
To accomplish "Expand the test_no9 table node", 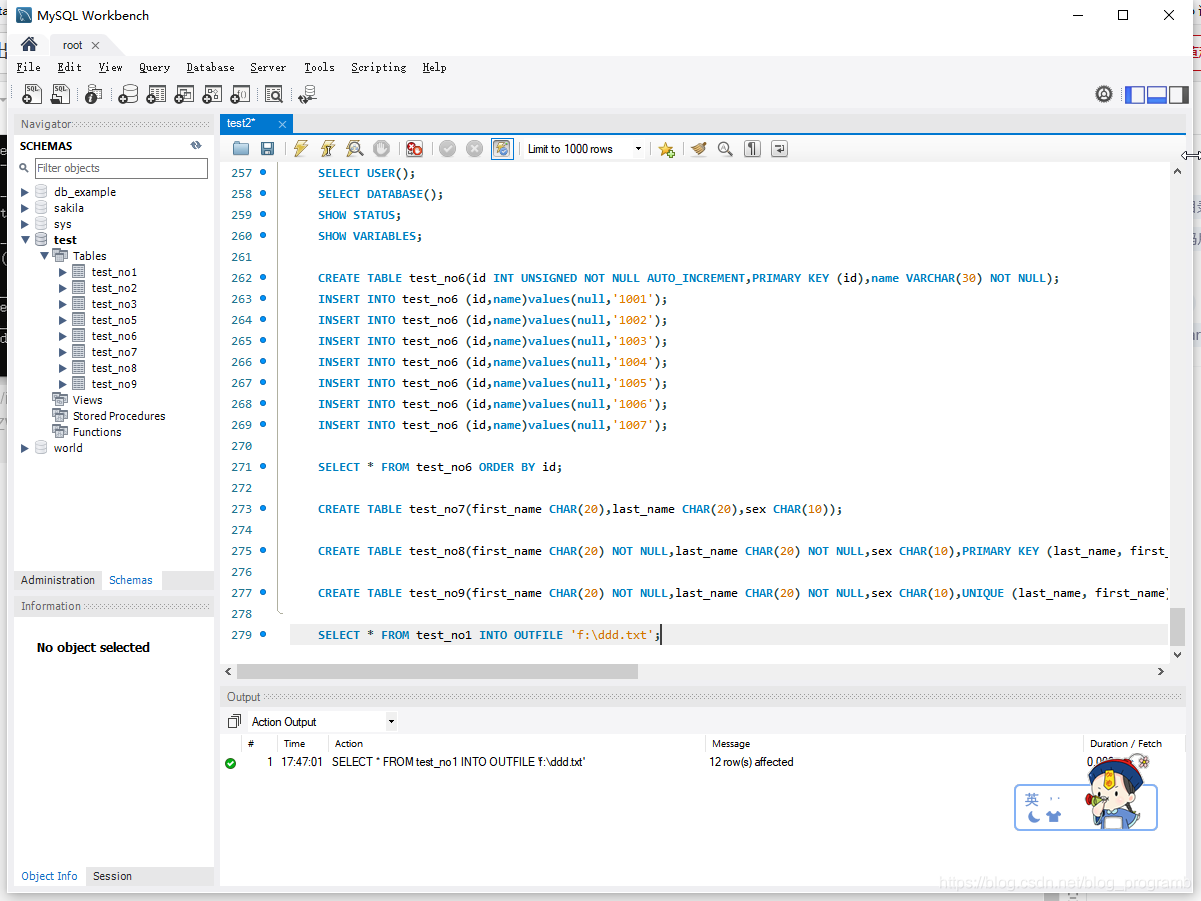I will [63, 384].
